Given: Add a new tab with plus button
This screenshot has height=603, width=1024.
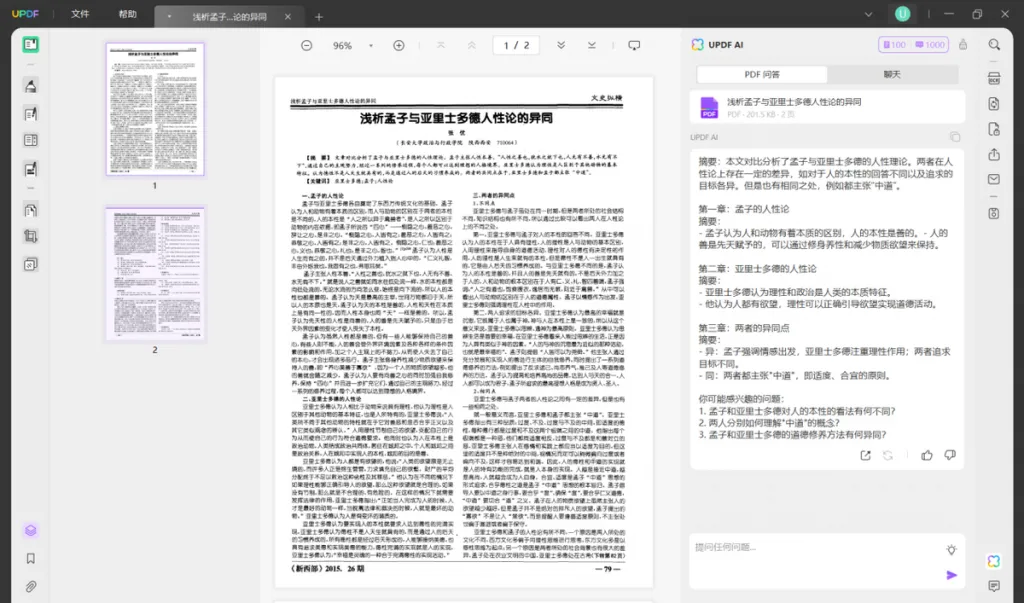Looking at the screenshot, I should pyautogui.click(x=319, y=17).
